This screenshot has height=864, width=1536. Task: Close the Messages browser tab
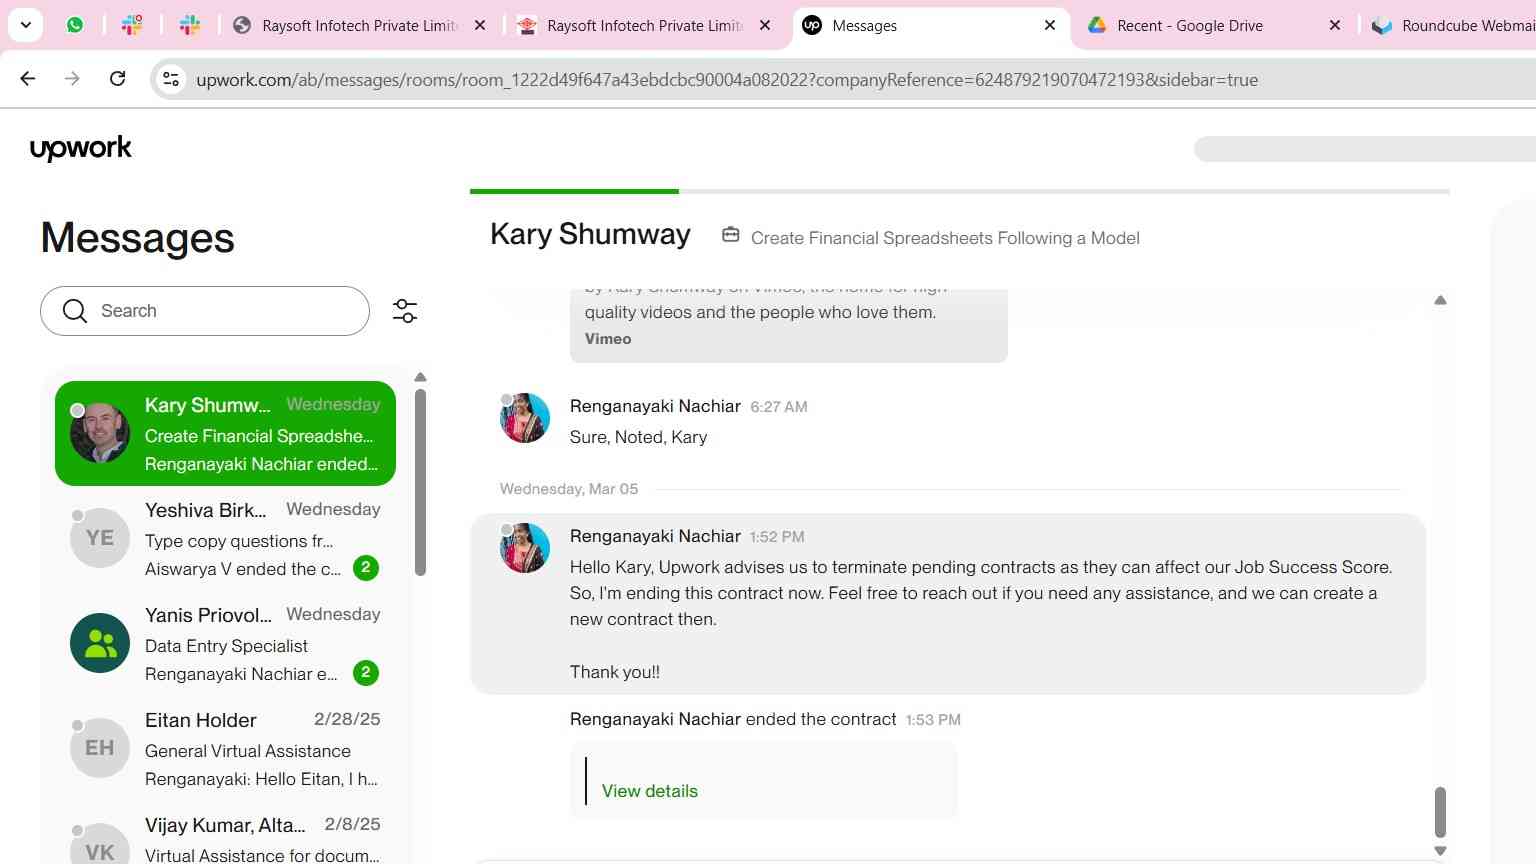1050,25
